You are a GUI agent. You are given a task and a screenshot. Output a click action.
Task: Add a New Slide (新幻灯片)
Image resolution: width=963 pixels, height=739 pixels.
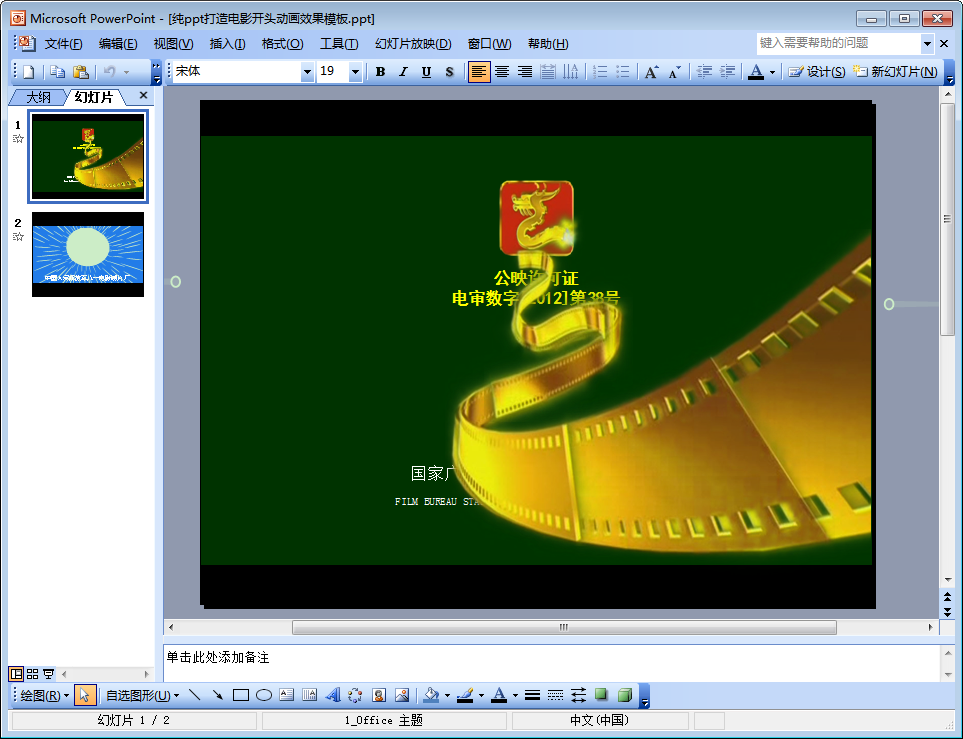[895, 72]
